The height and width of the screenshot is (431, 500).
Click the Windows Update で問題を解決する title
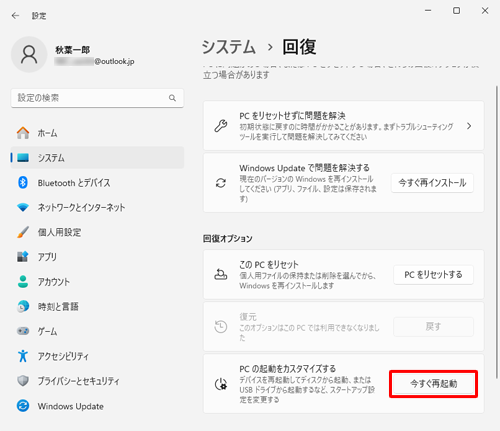tap(304, 168)
